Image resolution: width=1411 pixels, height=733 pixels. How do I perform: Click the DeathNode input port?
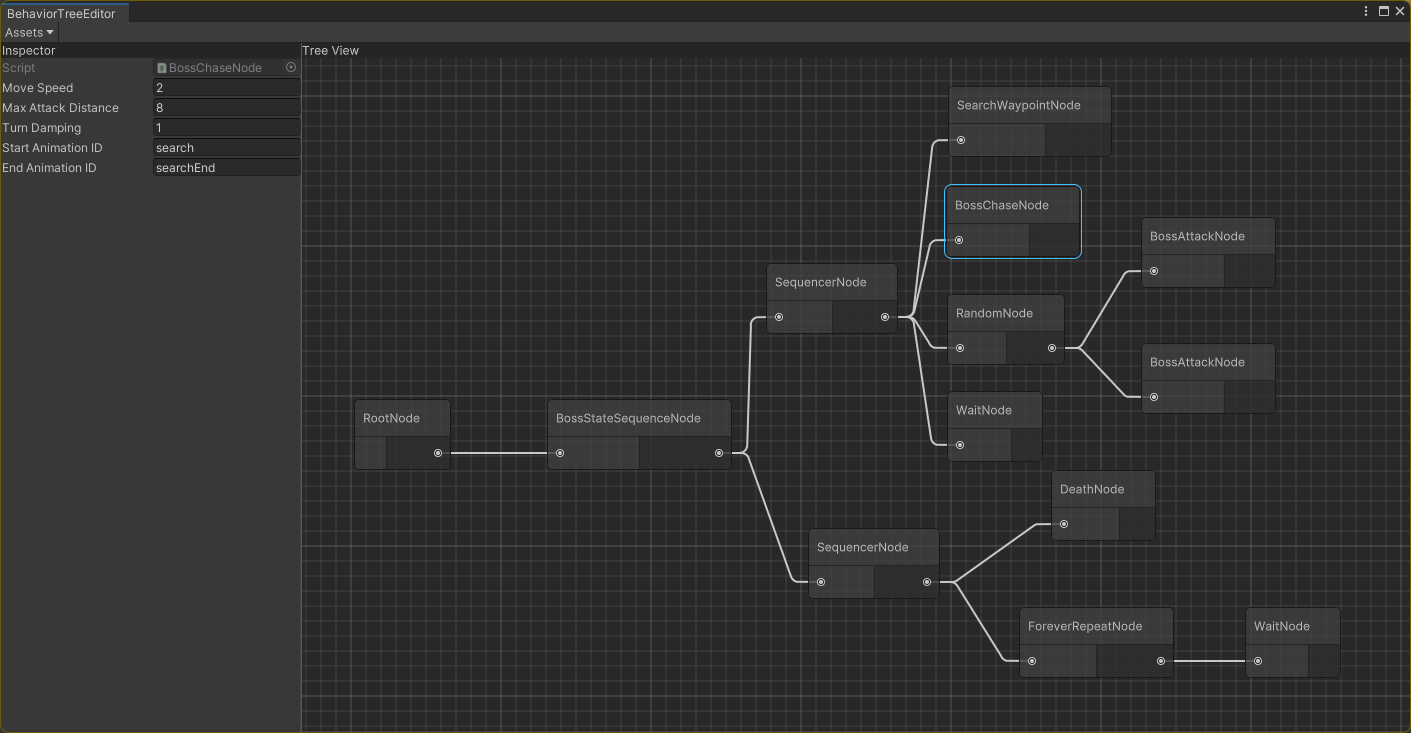(x=1064, y=524)
